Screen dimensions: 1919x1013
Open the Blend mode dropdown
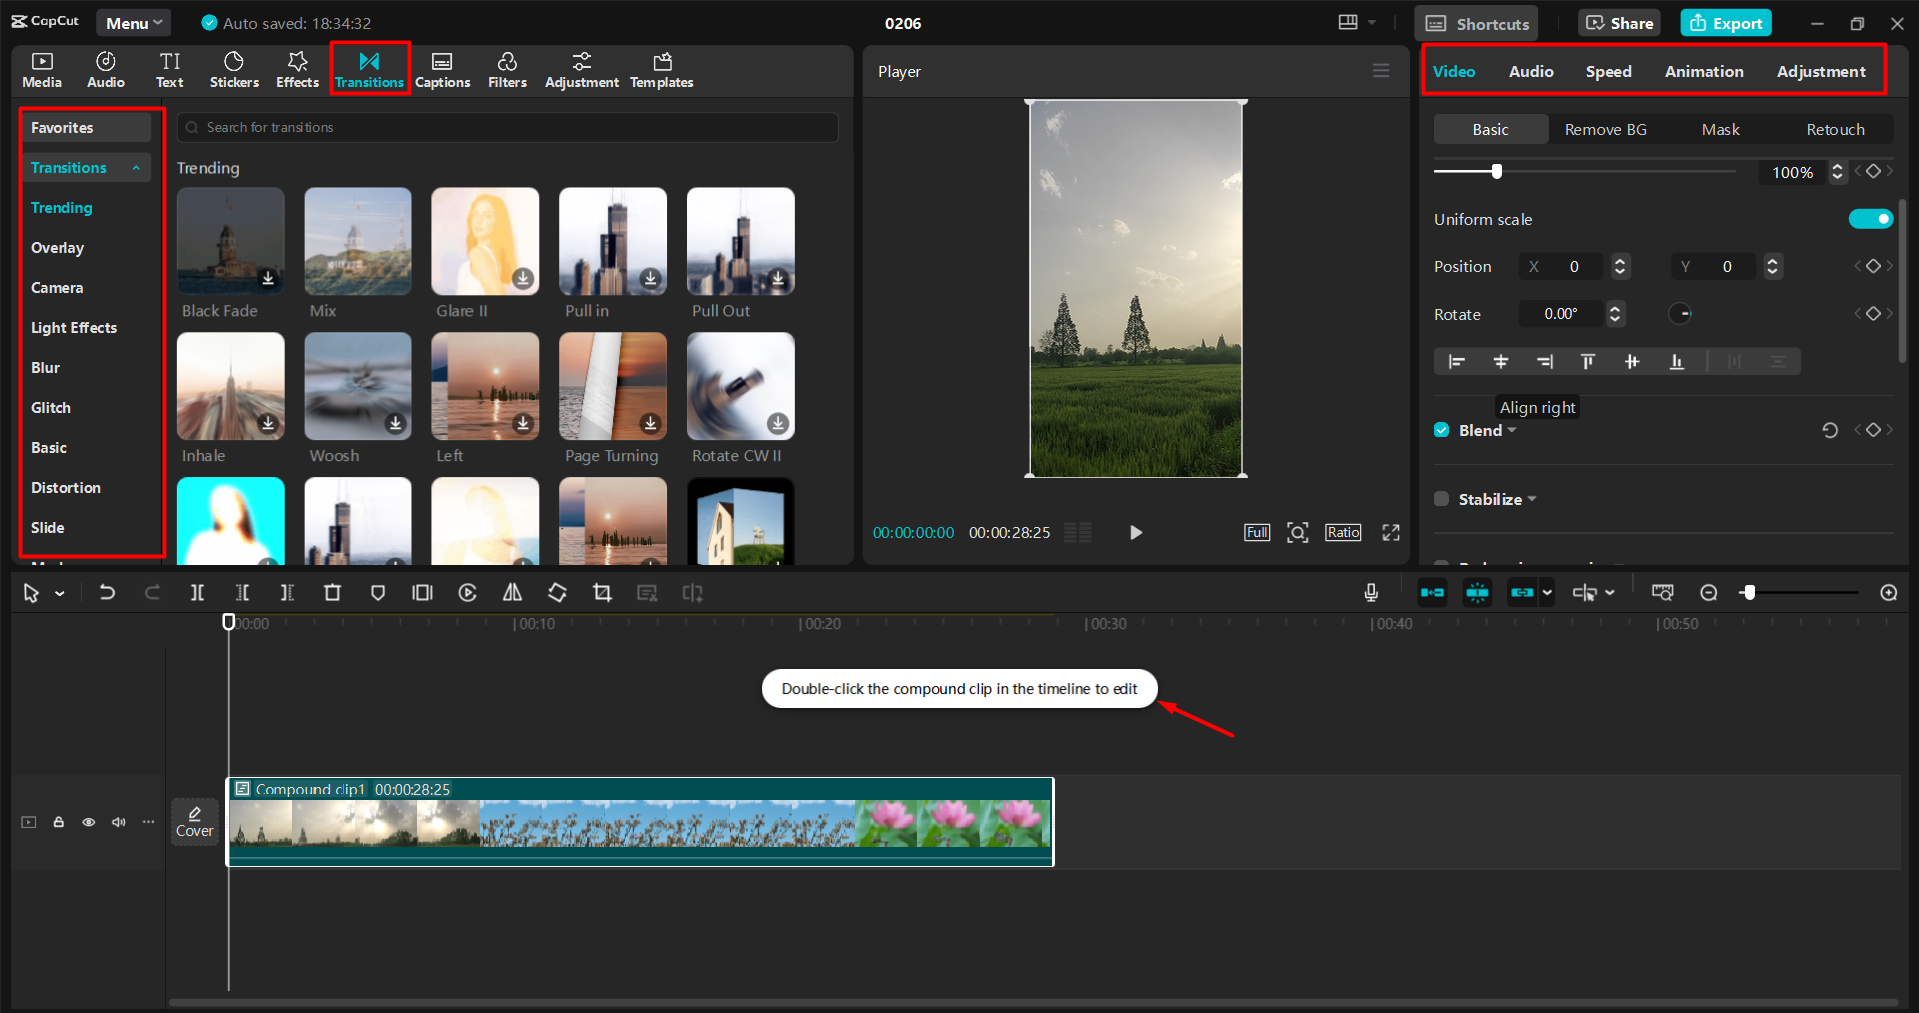(x=1511, y=430)
